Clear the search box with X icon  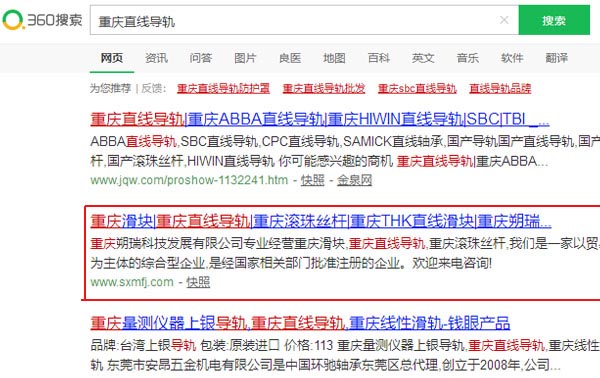pyautogui.click(x=504, y=20)
